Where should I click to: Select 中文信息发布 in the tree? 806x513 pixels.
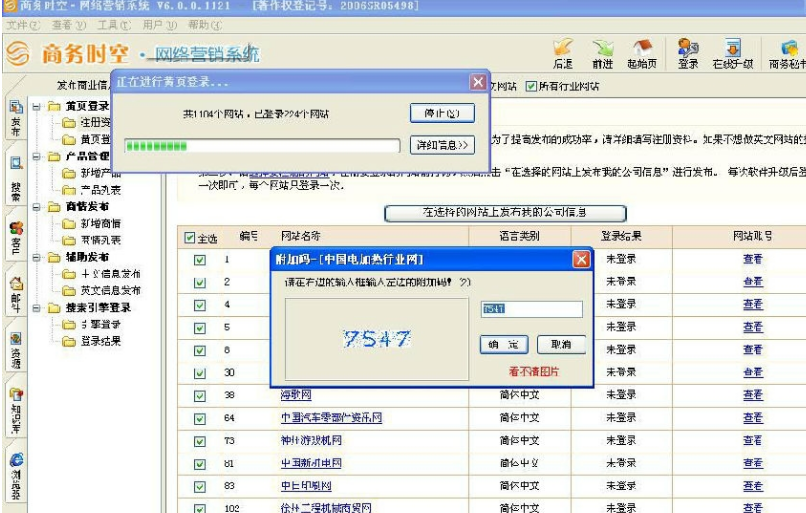111,274
